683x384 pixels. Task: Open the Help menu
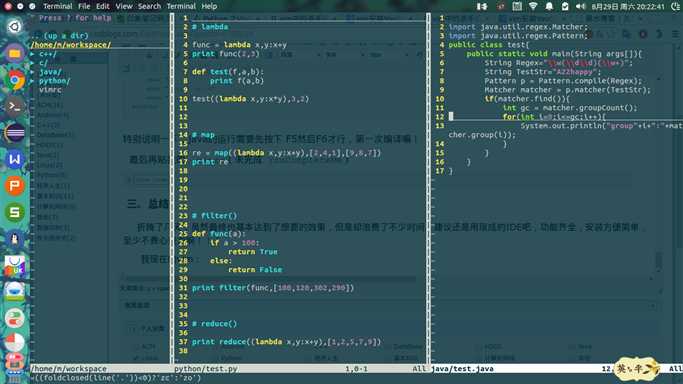(x=209, y=7)
